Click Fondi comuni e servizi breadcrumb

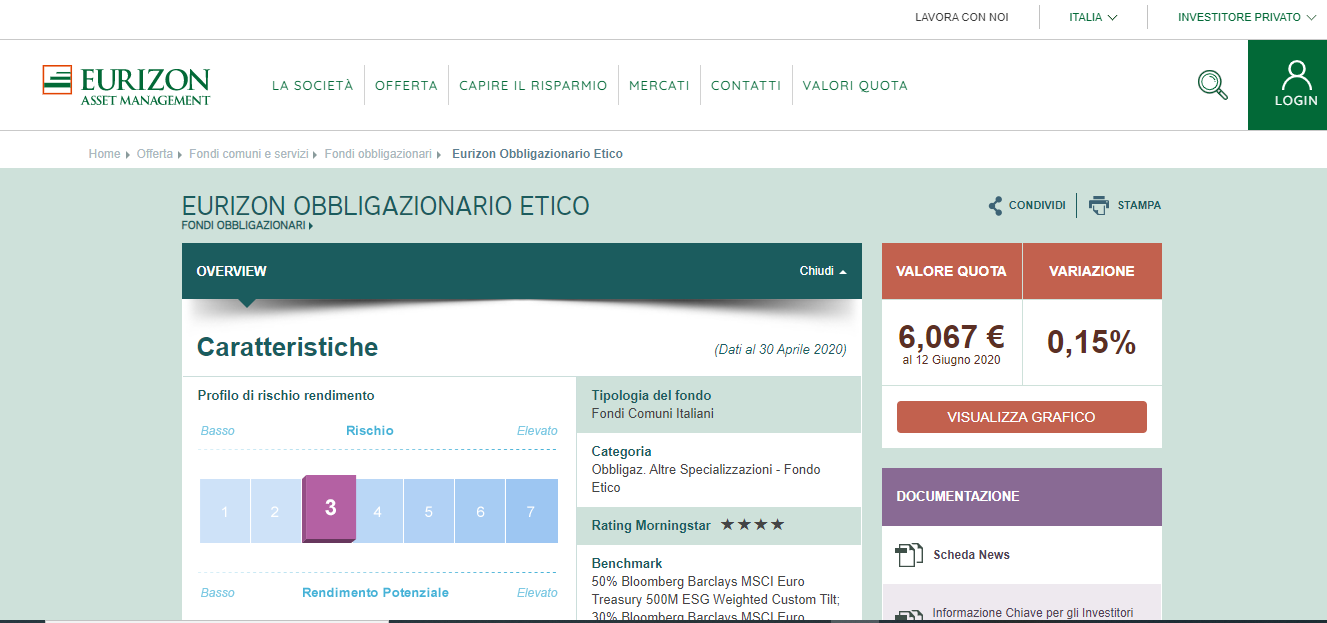(249, 154)
